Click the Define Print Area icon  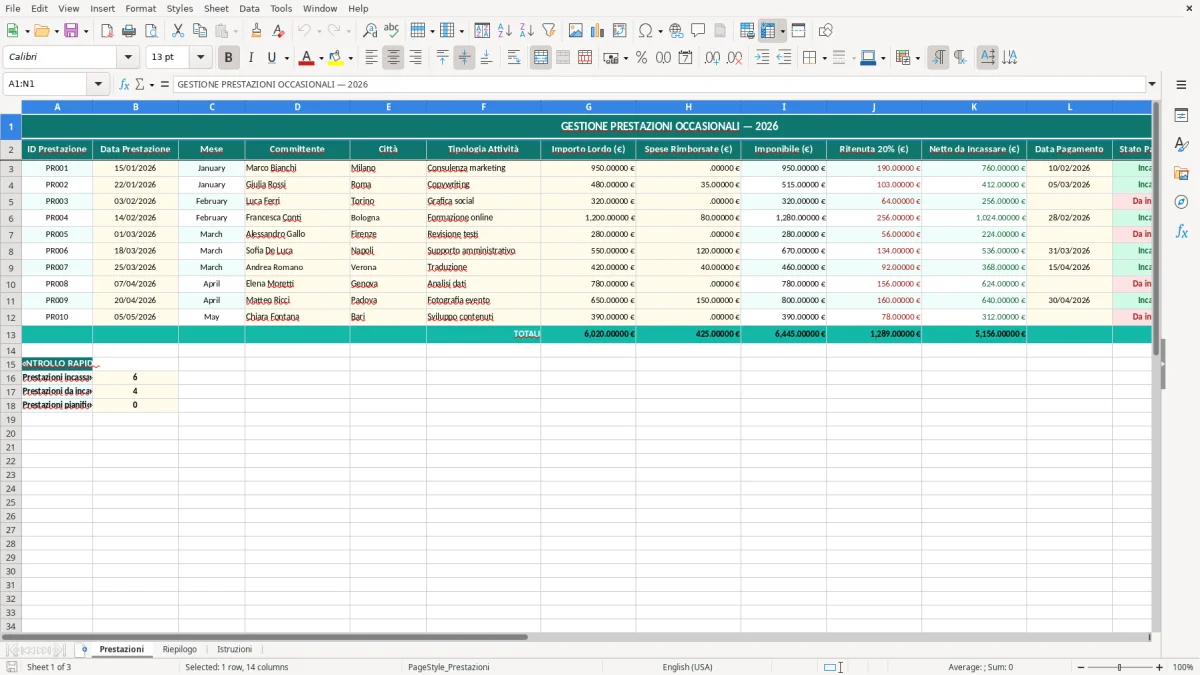(747, 31)
